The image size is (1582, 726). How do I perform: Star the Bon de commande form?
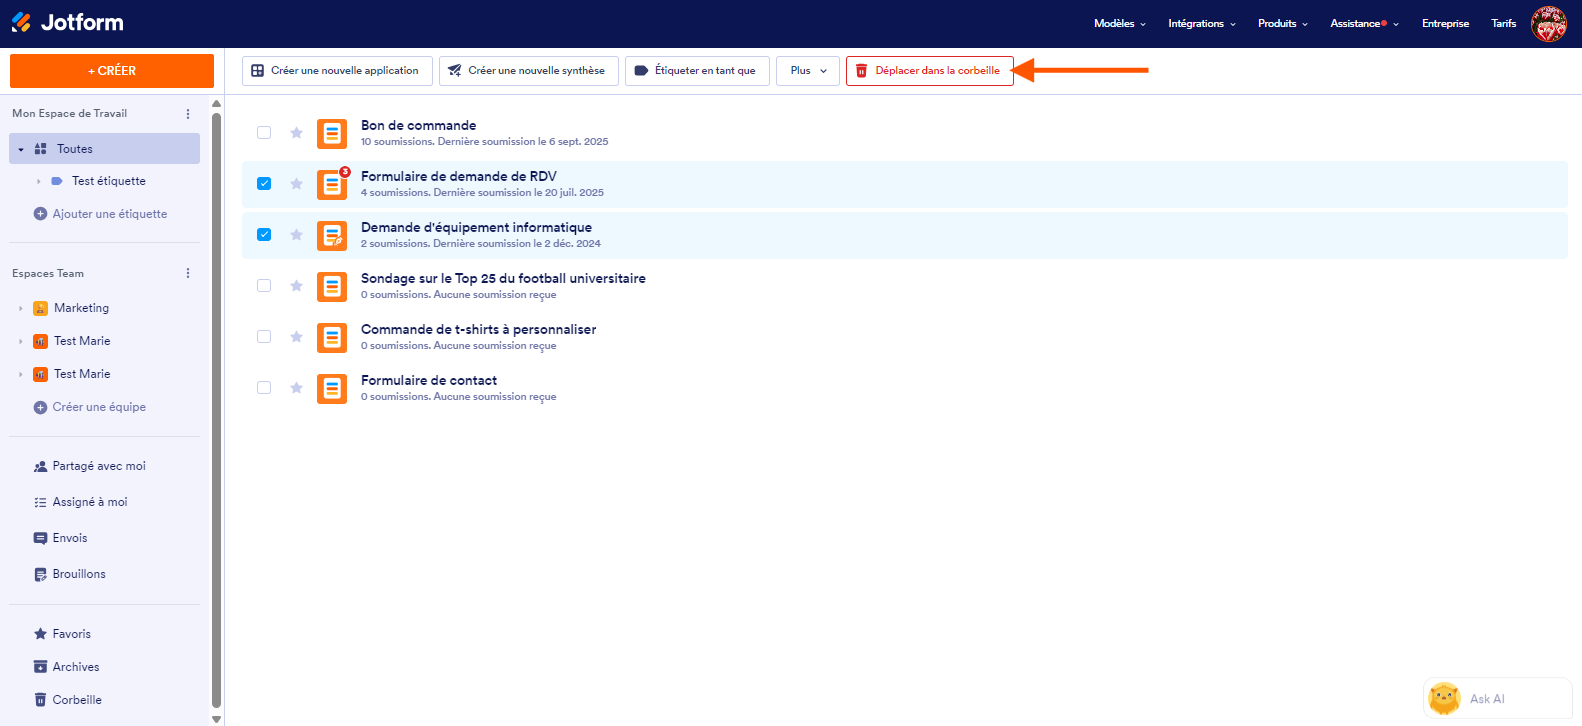click(296, 133)
